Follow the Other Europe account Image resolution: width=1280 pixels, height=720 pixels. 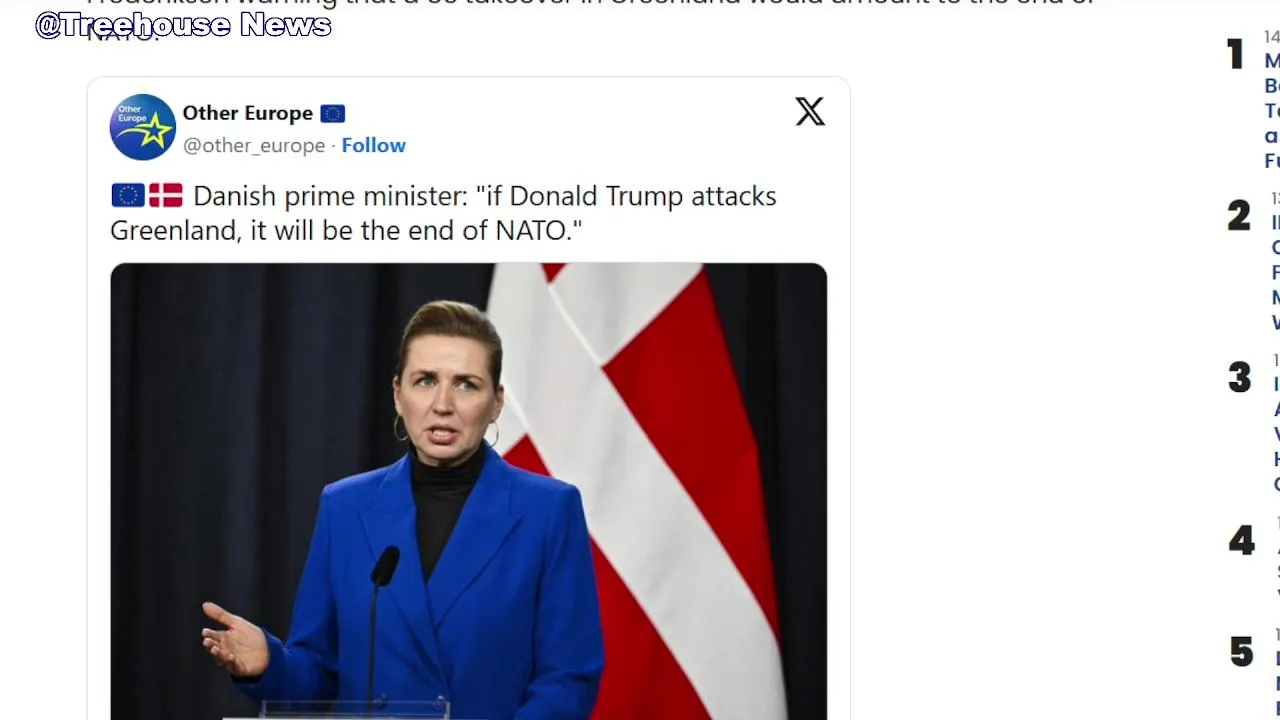(373, 145)
